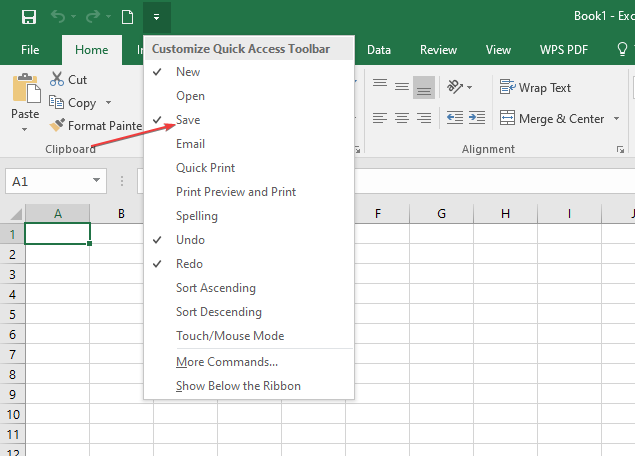Click the New document icon in title bar
Image resolution: width=635 pixels, height=456 pixels.
pos(127,17)
